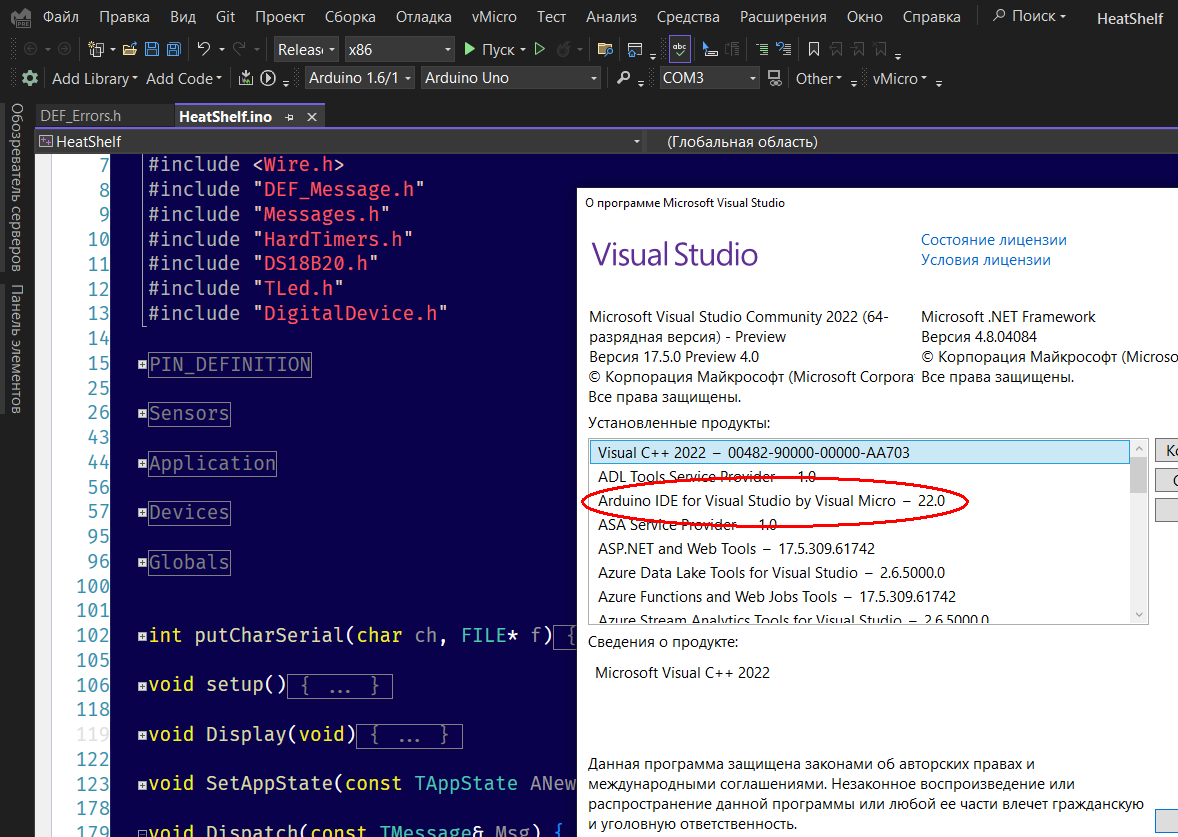
Task: Click the installed products list scroll-down arrow
Action: [1139, 615]
